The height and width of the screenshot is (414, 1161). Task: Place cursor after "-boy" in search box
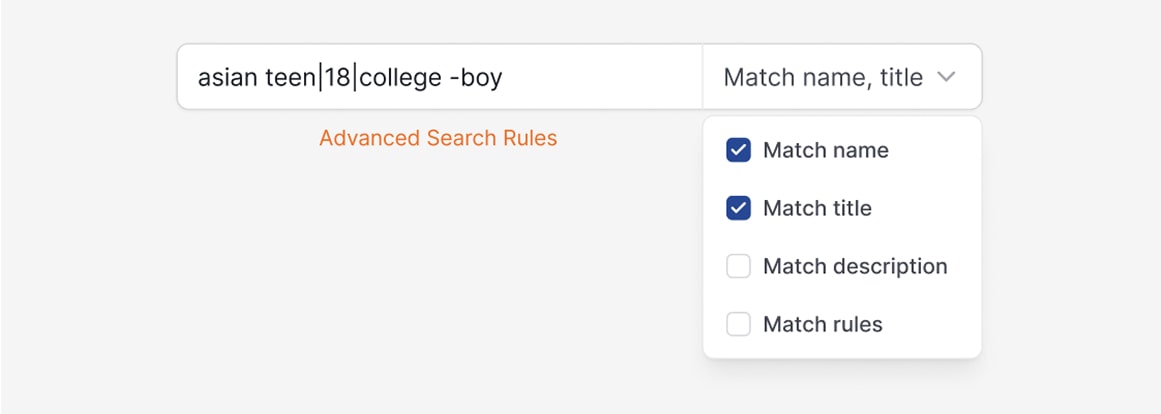504,77
